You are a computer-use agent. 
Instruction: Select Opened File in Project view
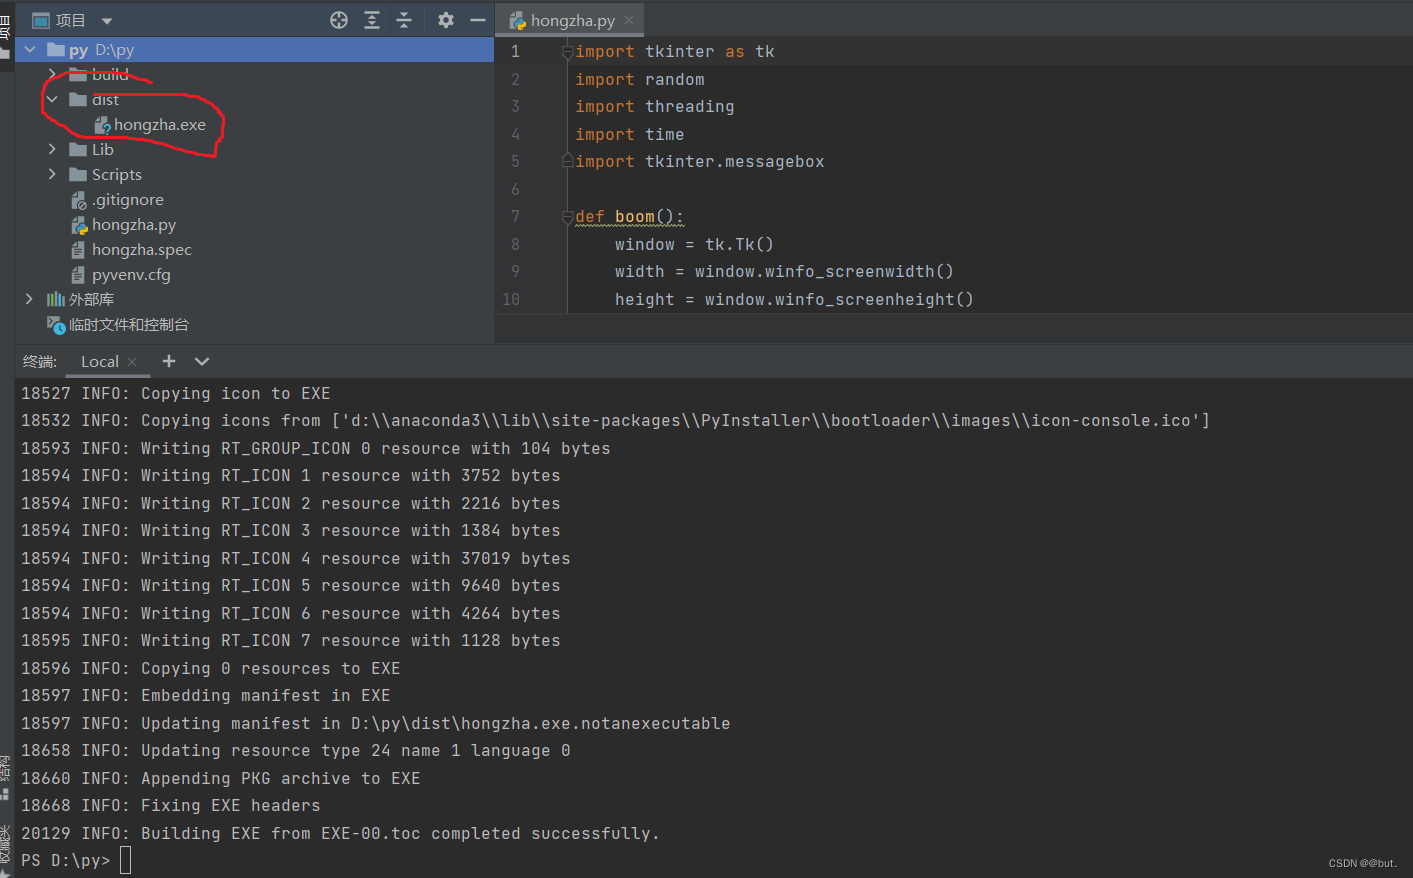click(338, 19)
